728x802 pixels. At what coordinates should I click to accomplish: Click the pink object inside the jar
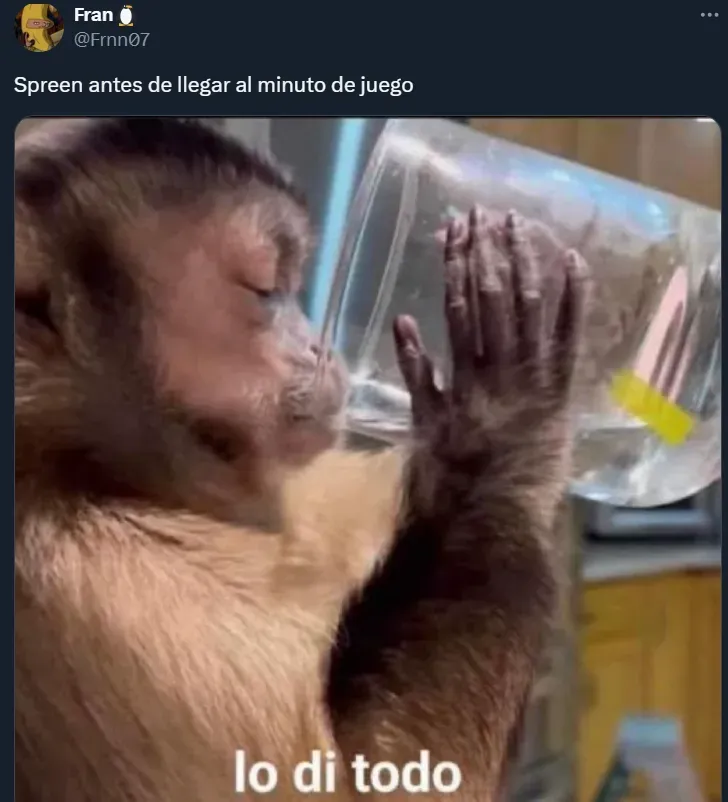click(x=665, y=325)
